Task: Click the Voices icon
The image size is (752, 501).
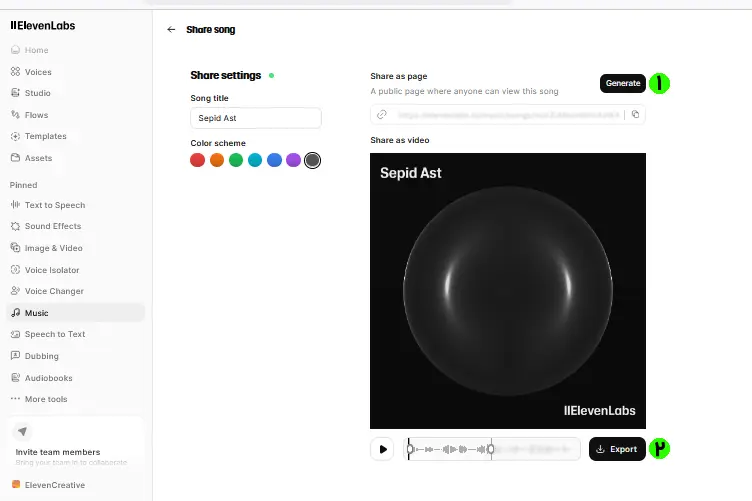Action: pos(15,71)
